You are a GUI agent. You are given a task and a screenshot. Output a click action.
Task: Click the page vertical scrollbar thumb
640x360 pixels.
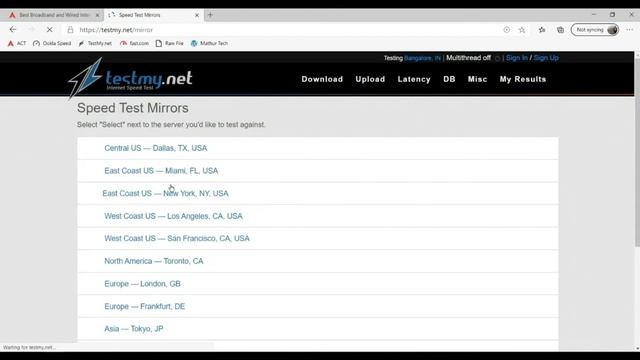click(637, 152)
